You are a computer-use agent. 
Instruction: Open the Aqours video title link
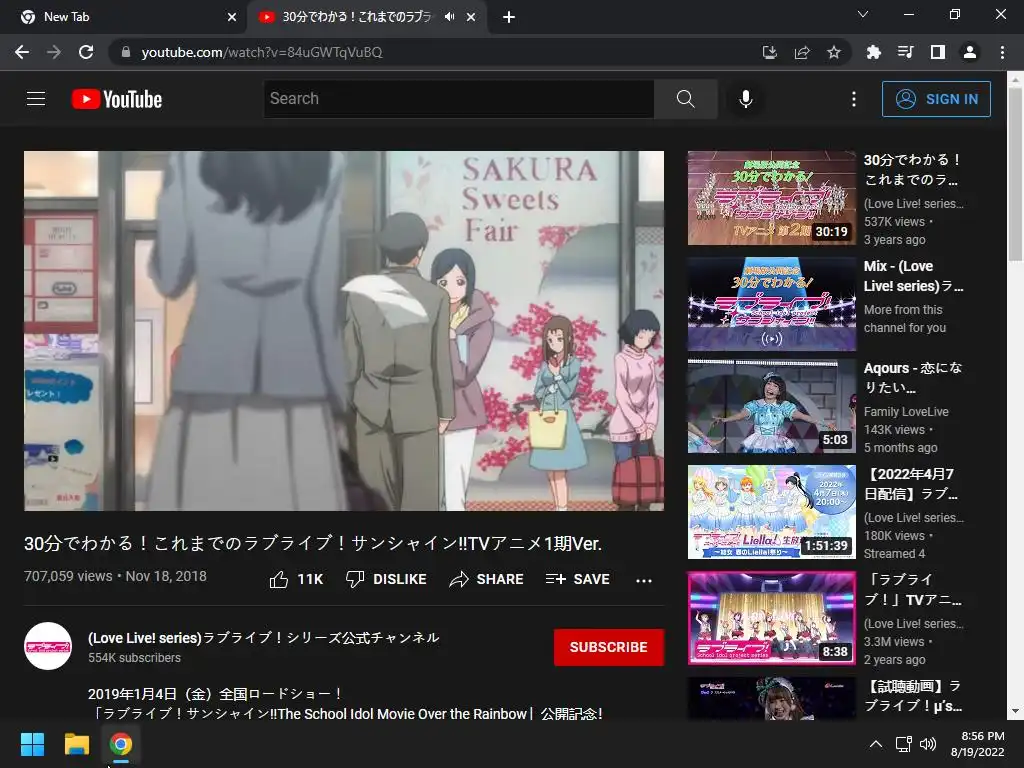tap(913, 377)
